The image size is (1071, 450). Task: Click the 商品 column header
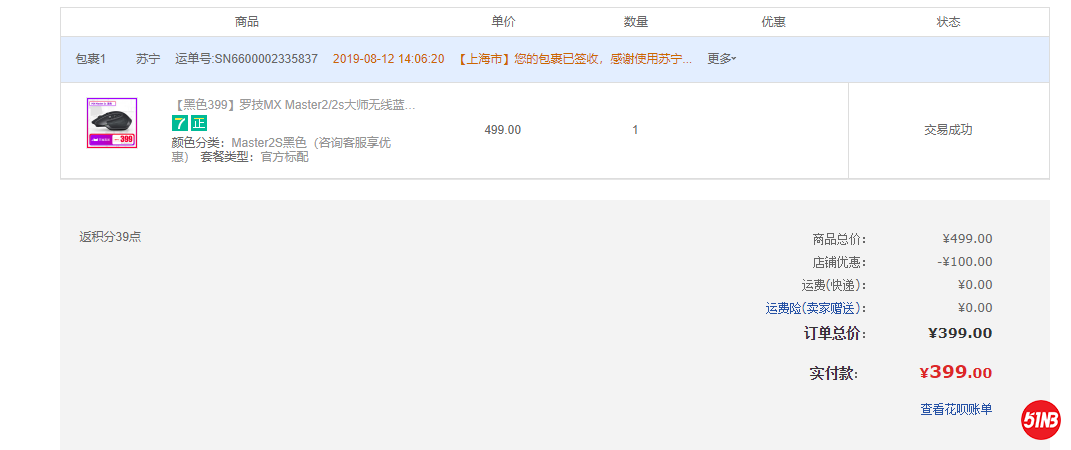click(247, 22)
